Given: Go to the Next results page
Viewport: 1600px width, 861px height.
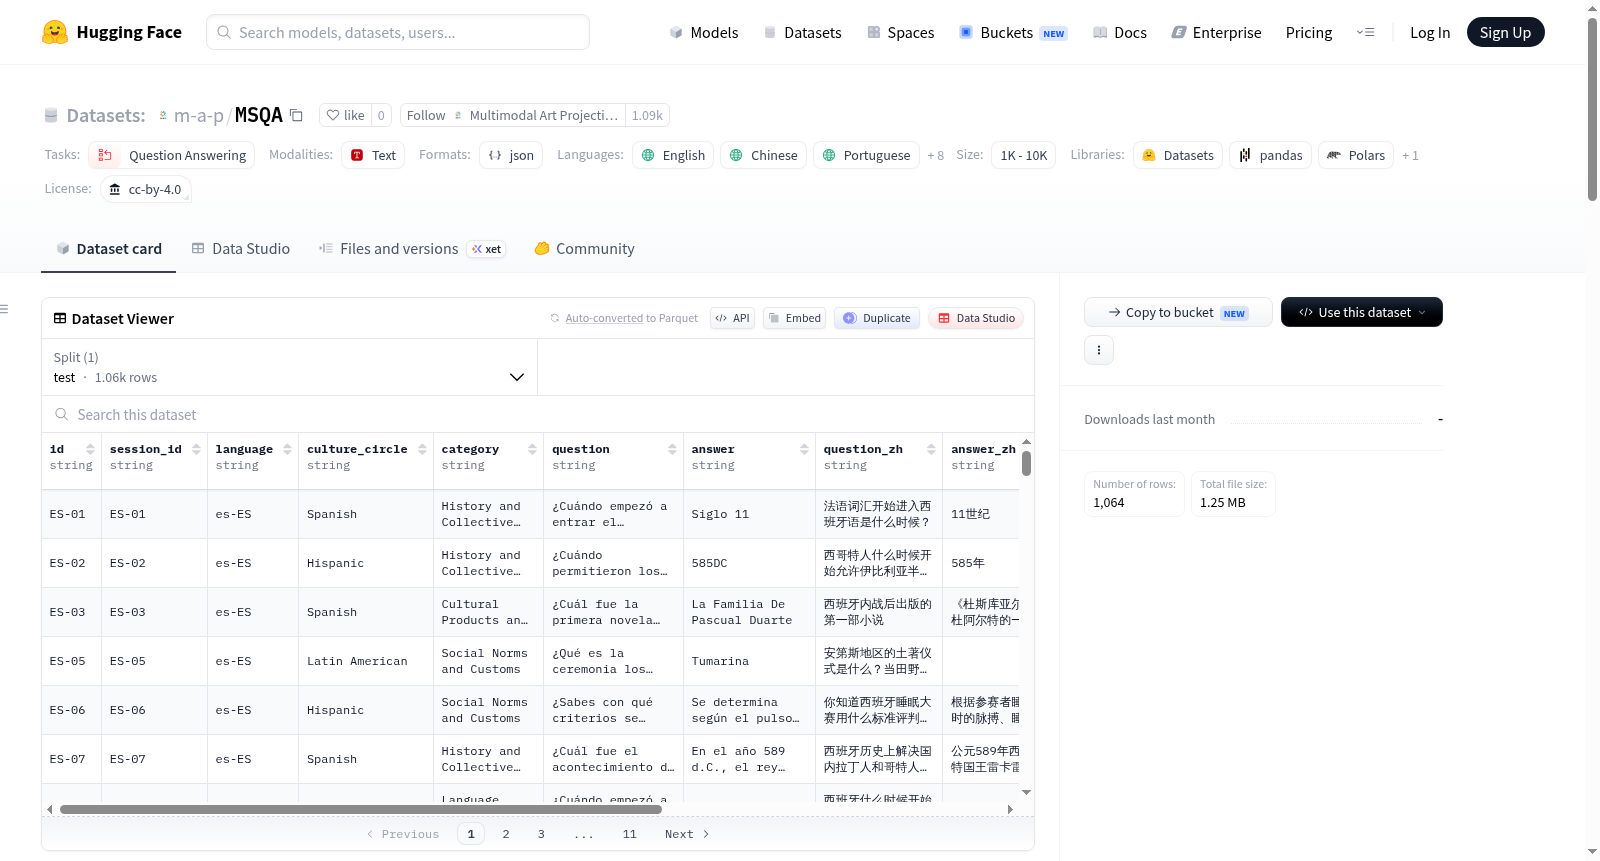Looking at the screenshot, I should [x=687, y=834].
